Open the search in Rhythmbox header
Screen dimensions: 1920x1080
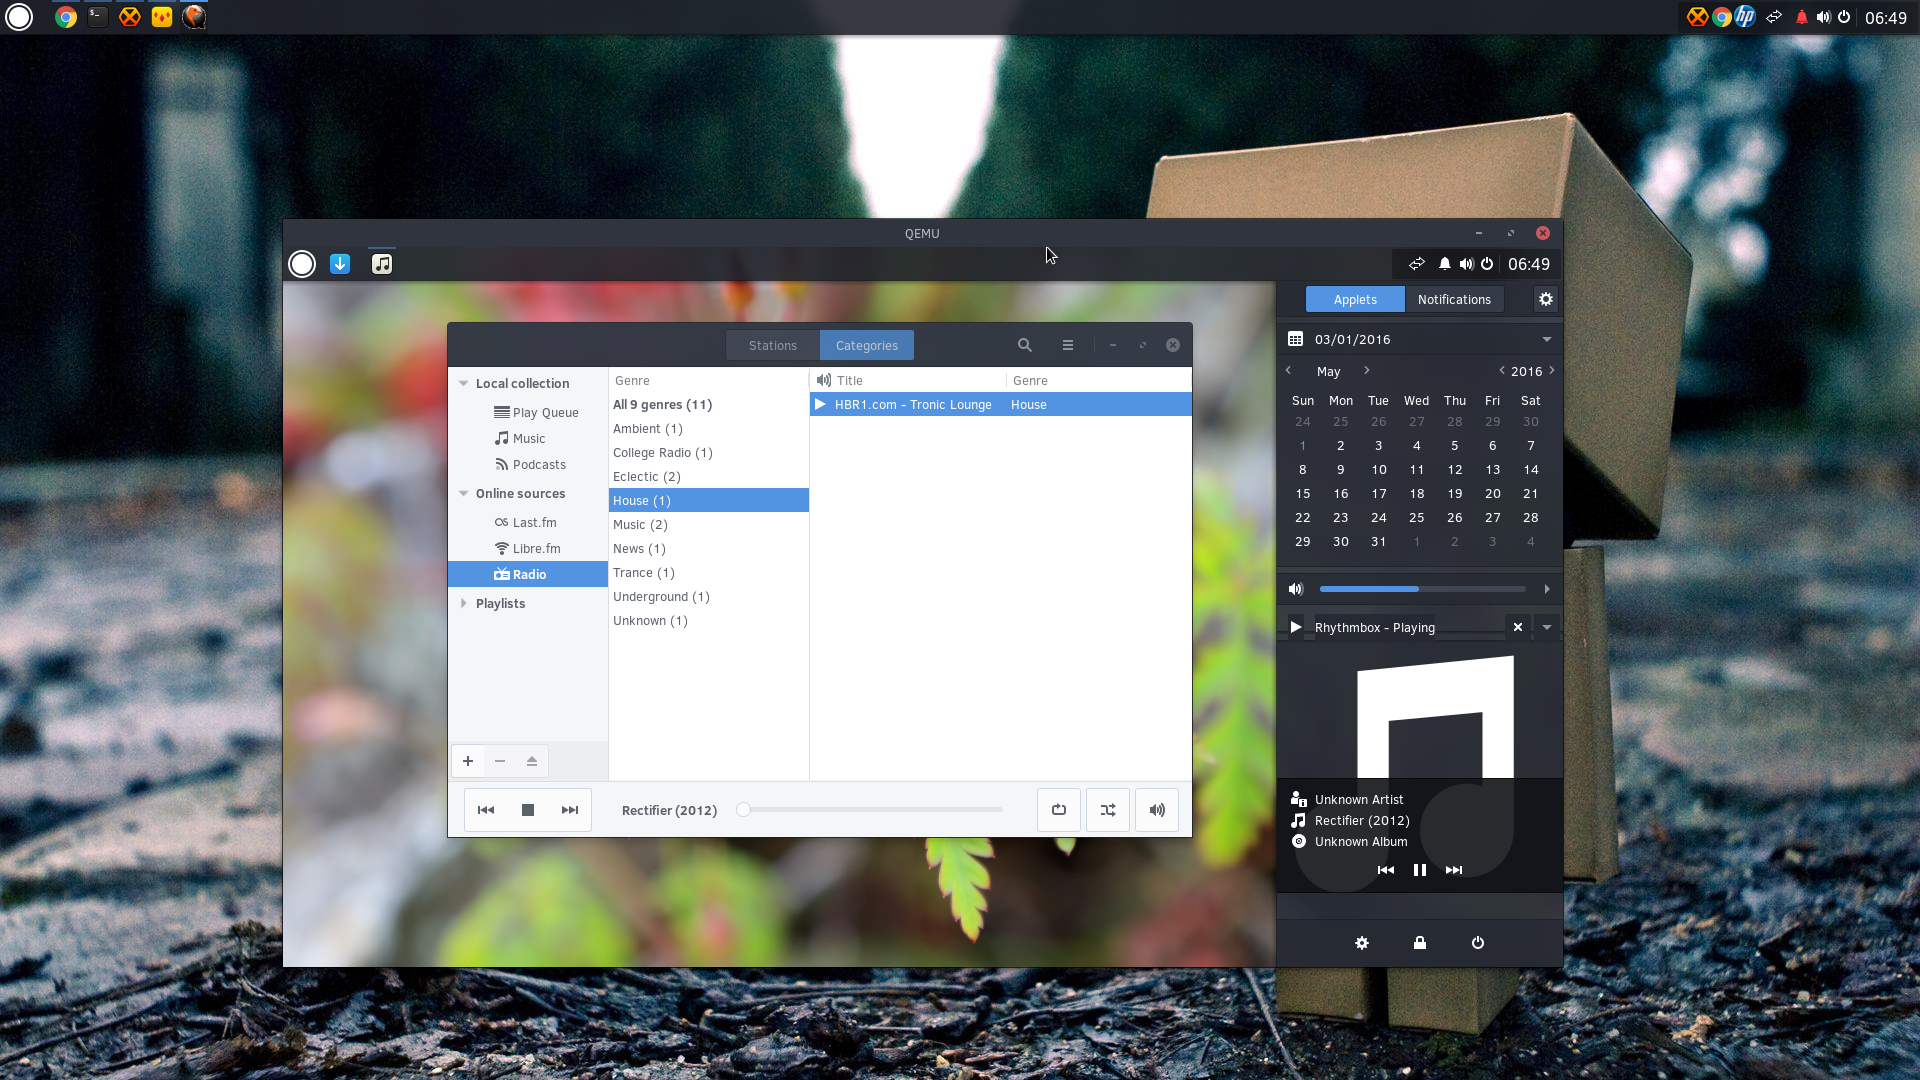click(x=1025, y=345)
